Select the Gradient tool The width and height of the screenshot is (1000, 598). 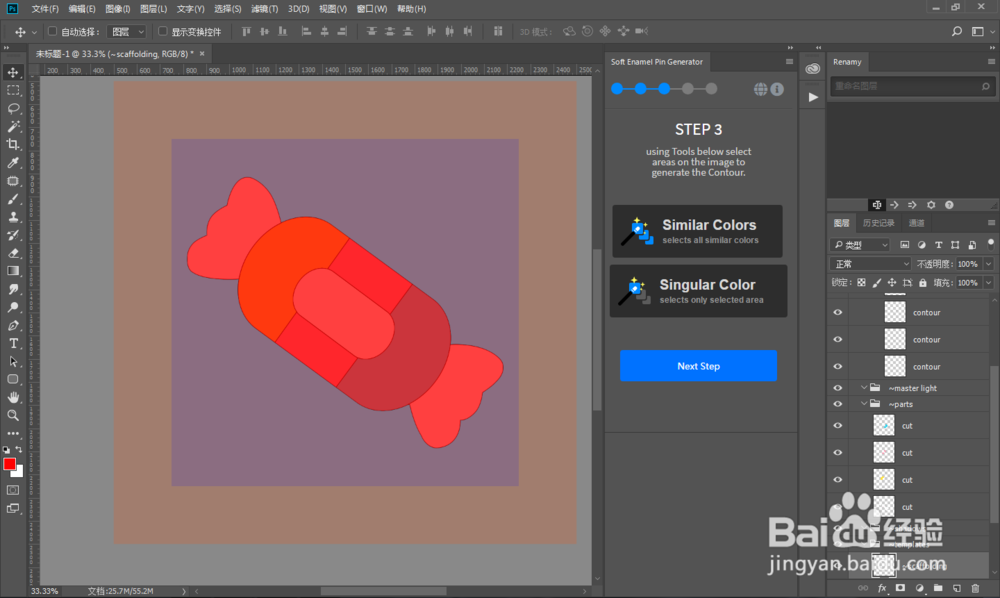pyautogui.click(x=13, y=271)
